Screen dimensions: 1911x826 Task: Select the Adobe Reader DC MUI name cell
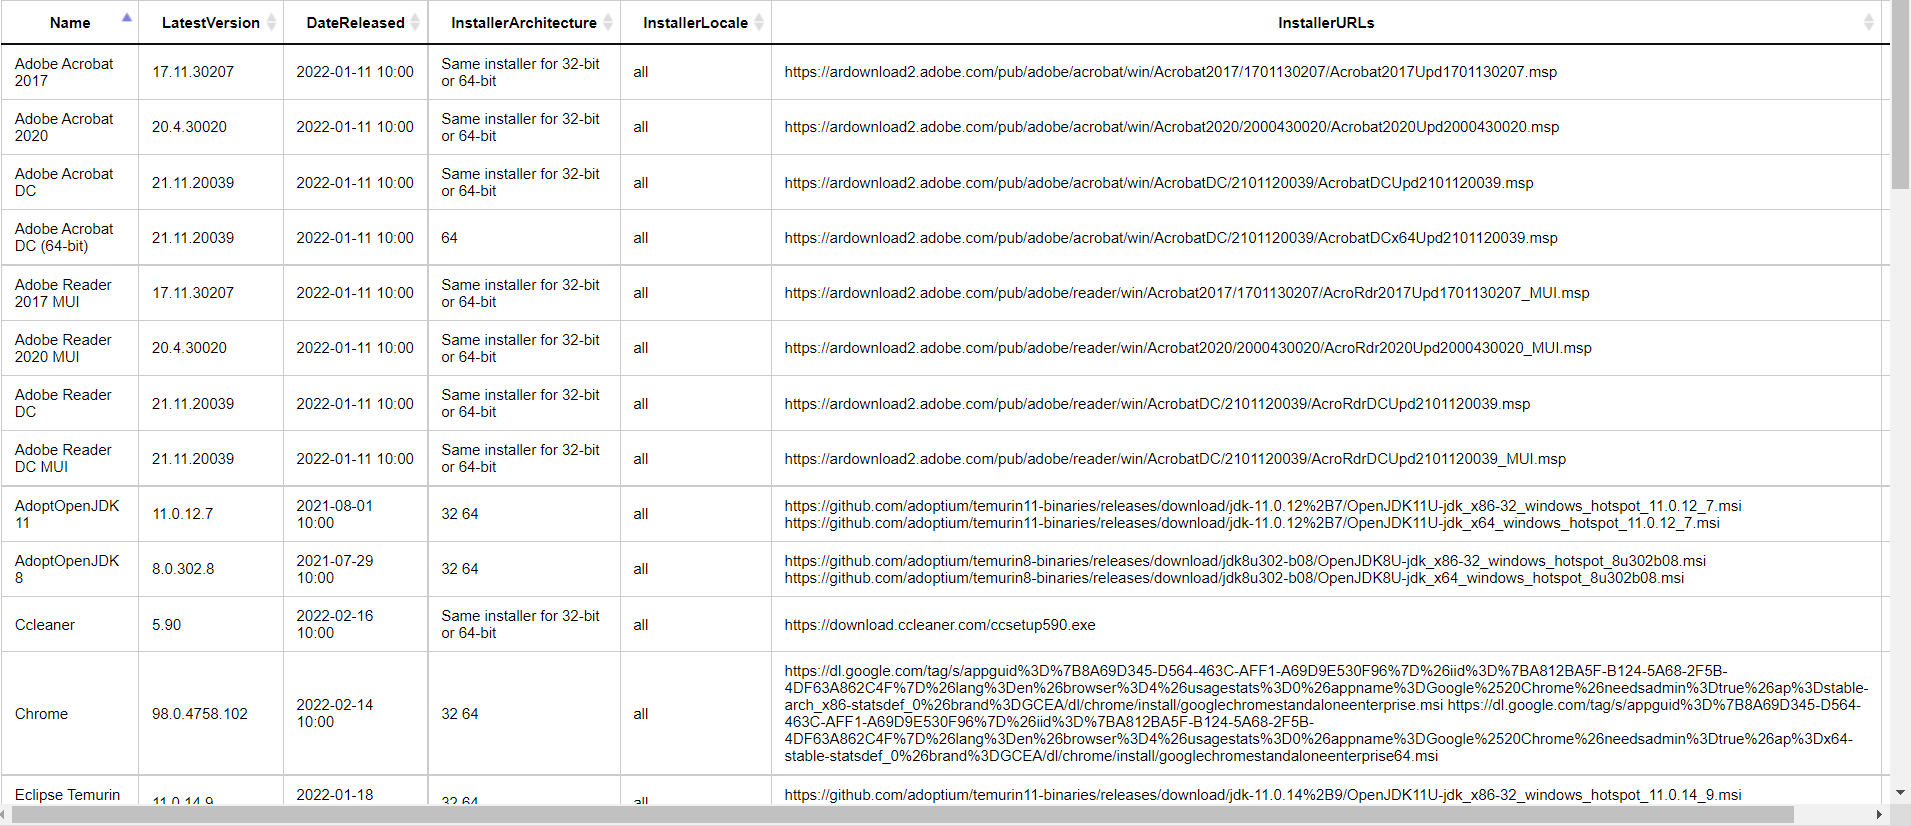[63, 458]
